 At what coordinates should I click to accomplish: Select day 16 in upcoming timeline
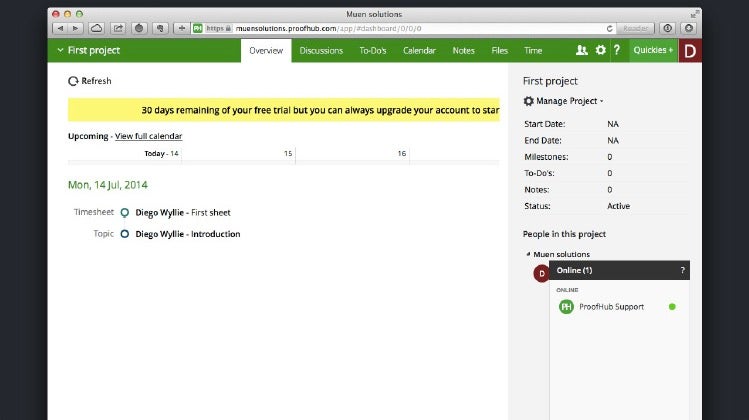402,153
